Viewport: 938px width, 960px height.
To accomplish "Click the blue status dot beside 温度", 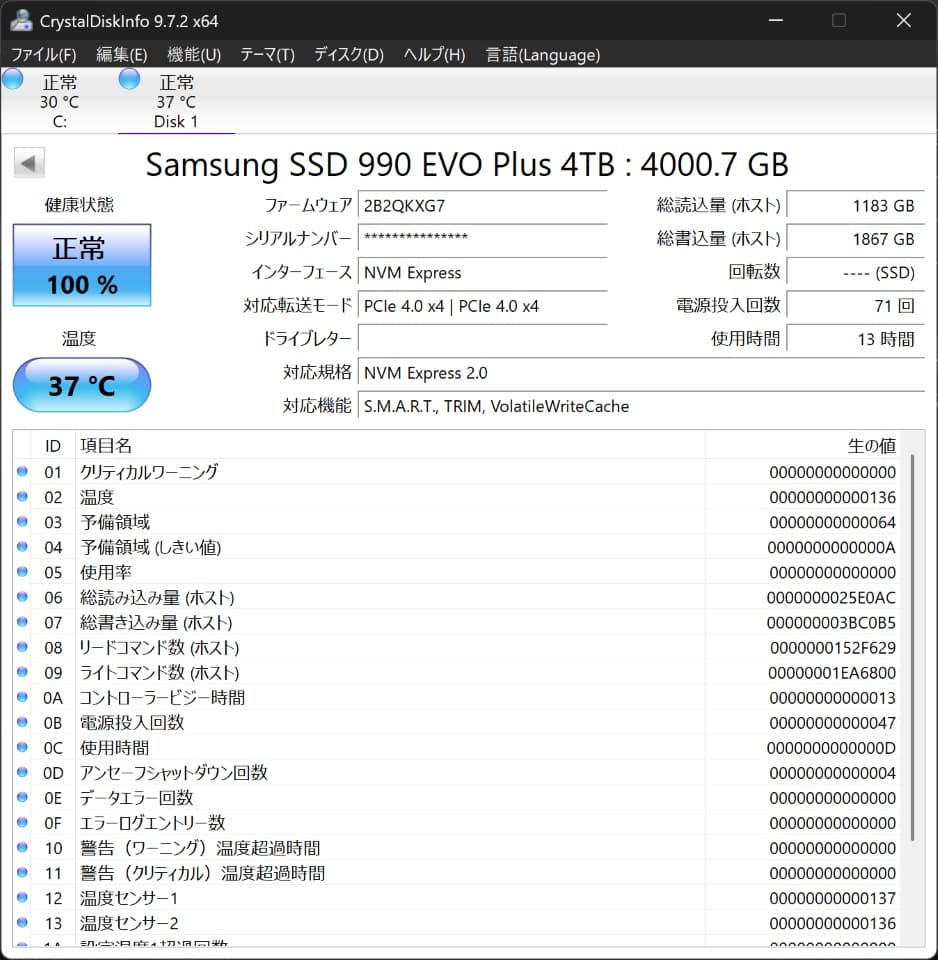I will click(22, 497).
